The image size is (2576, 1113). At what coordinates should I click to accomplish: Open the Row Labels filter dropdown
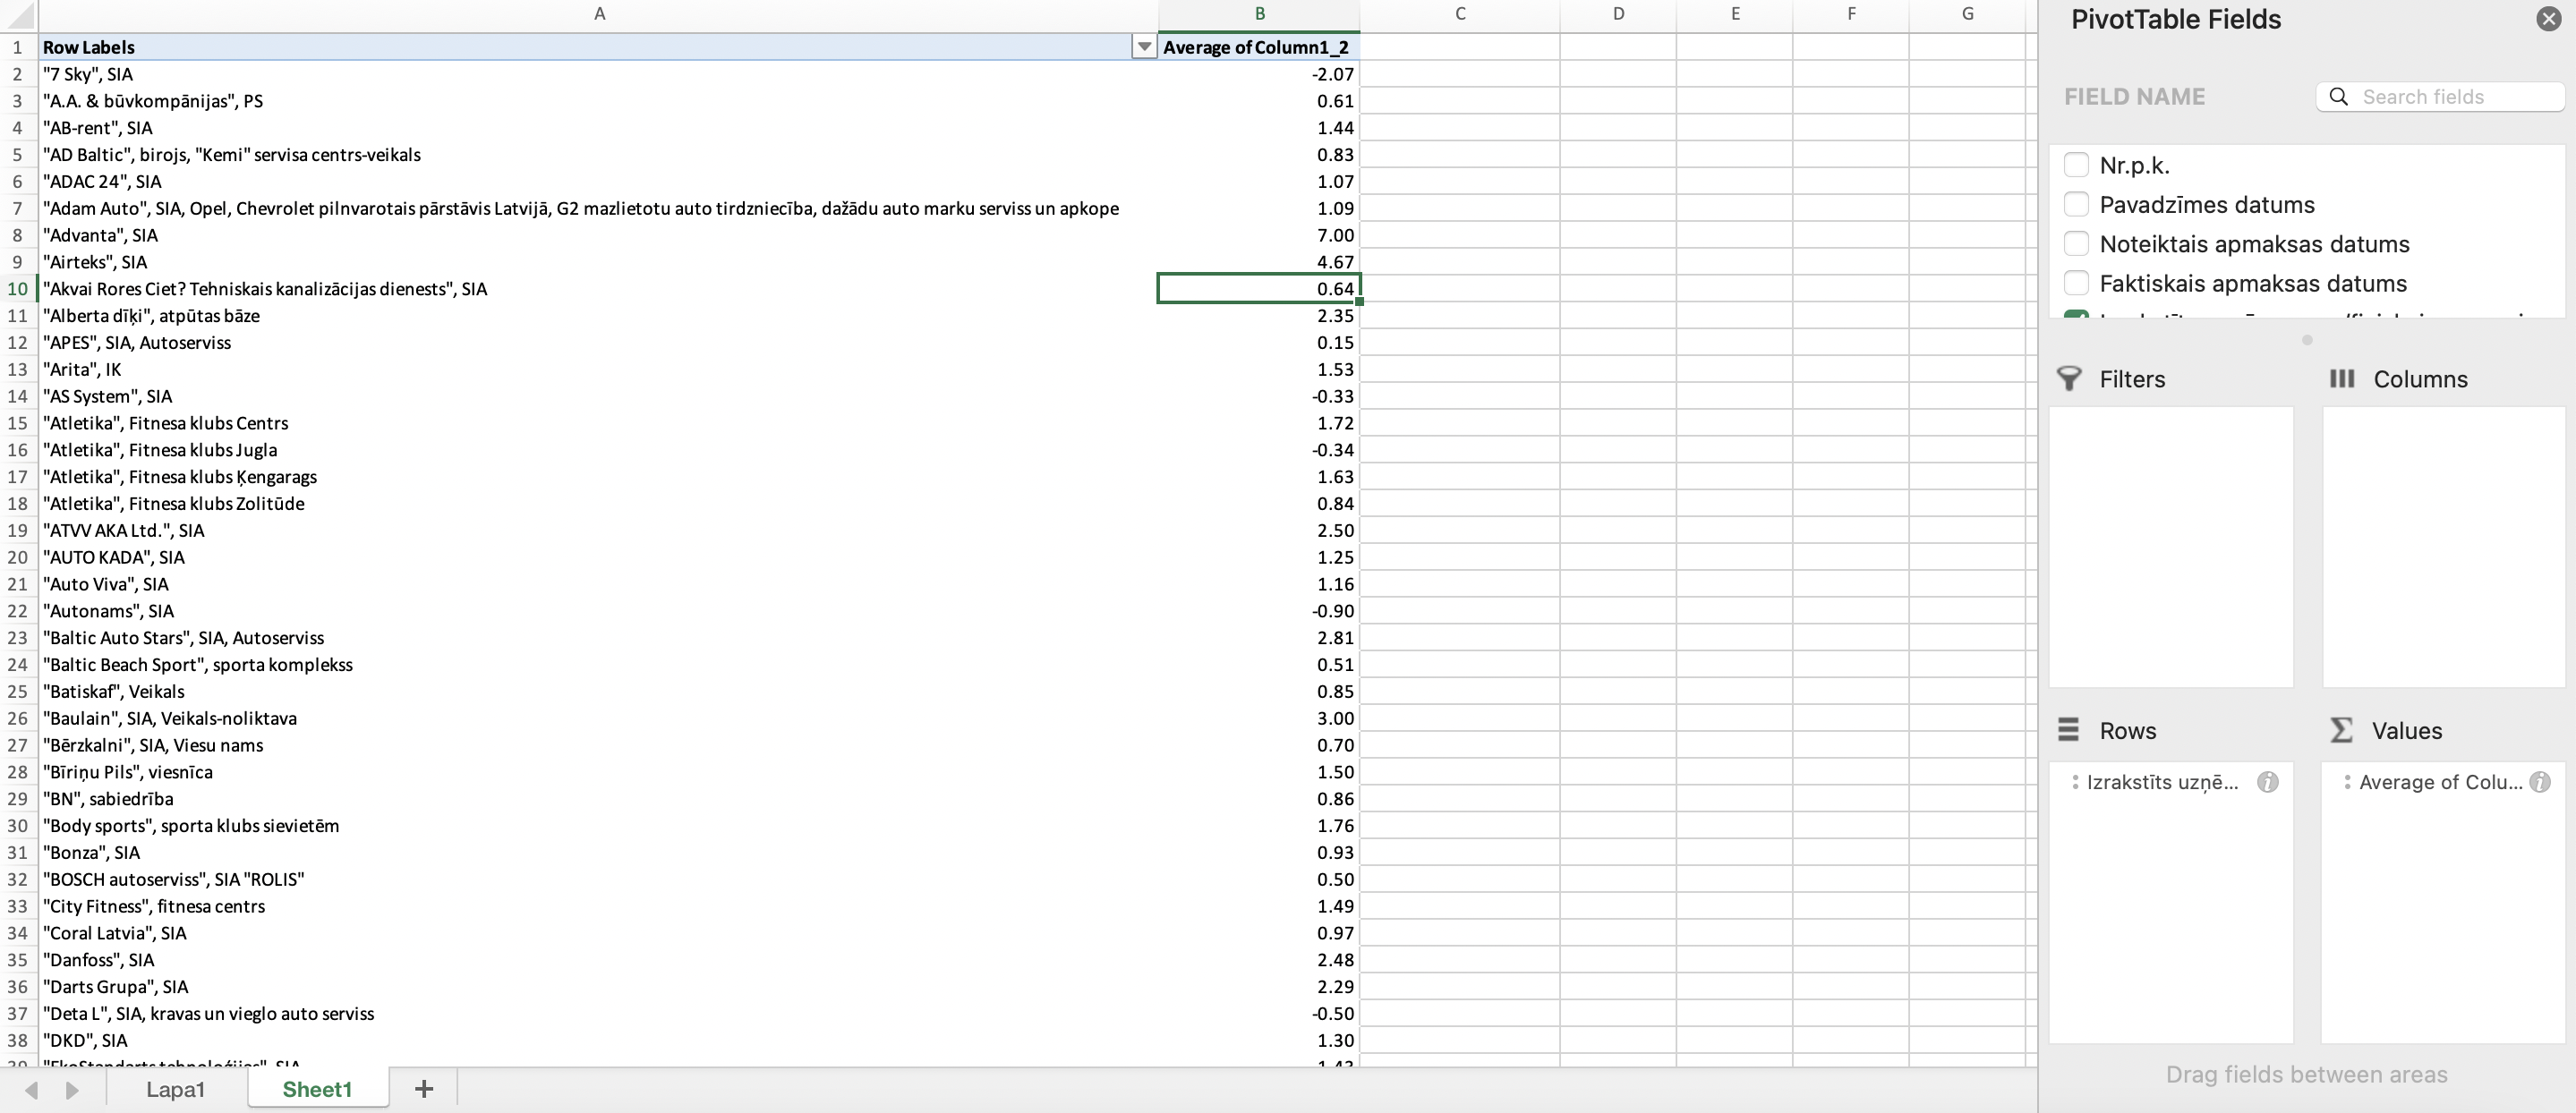pyautogui.click(x=1144, y=47)
